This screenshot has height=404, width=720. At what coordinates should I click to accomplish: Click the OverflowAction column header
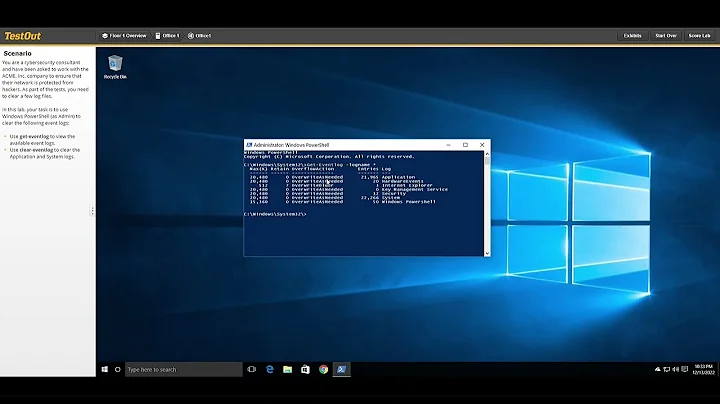(x=313, y=169)
